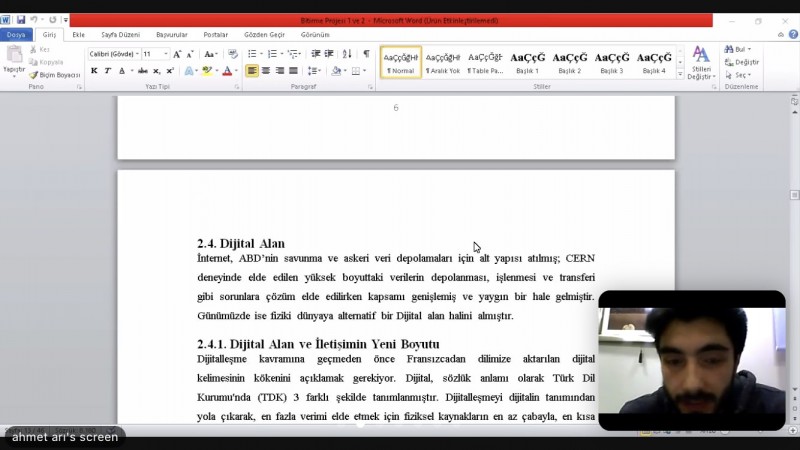Viewport: 800px width, 450px height.
Task: Open the Sayfa Düzeni tab
Action: pyautogui.click(x=120, y=34)
